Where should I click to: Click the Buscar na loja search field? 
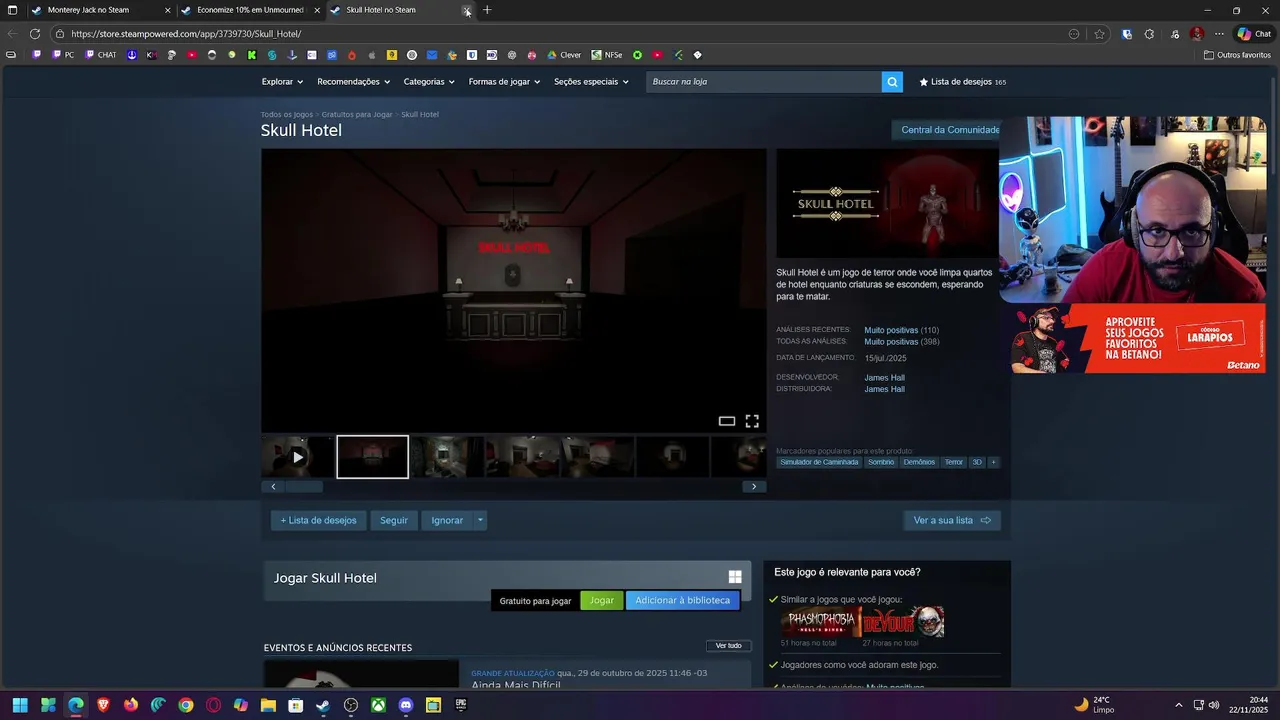[764, 82]
